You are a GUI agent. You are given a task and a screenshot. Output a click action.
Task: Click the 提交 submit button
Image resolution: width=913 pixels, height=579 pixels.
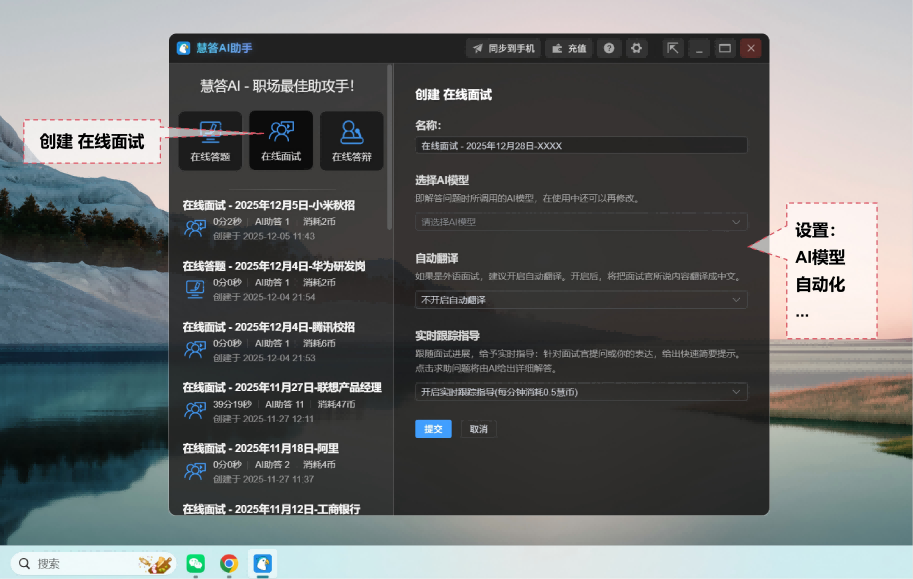[433, 429]
